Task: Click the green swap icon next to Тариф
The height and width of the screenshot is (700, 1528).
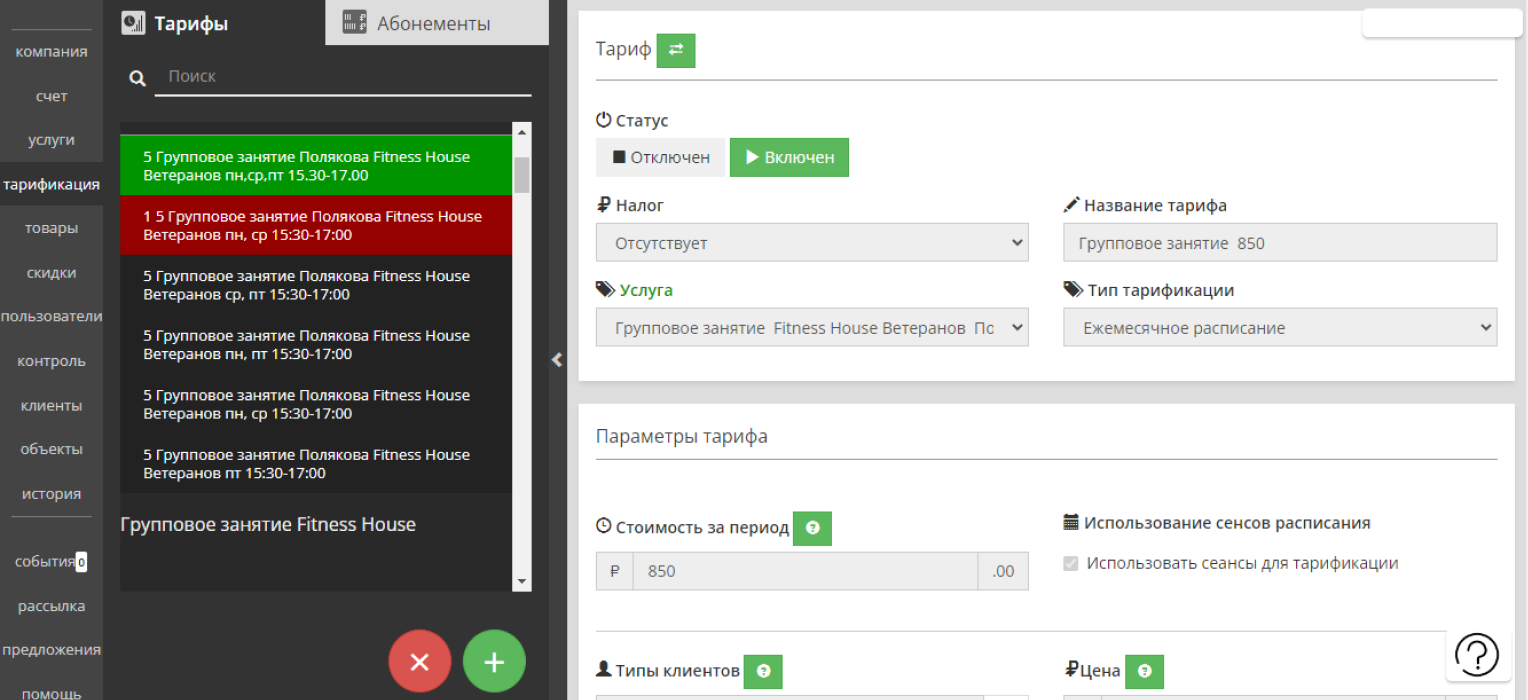Action: [x=676, y=50]
